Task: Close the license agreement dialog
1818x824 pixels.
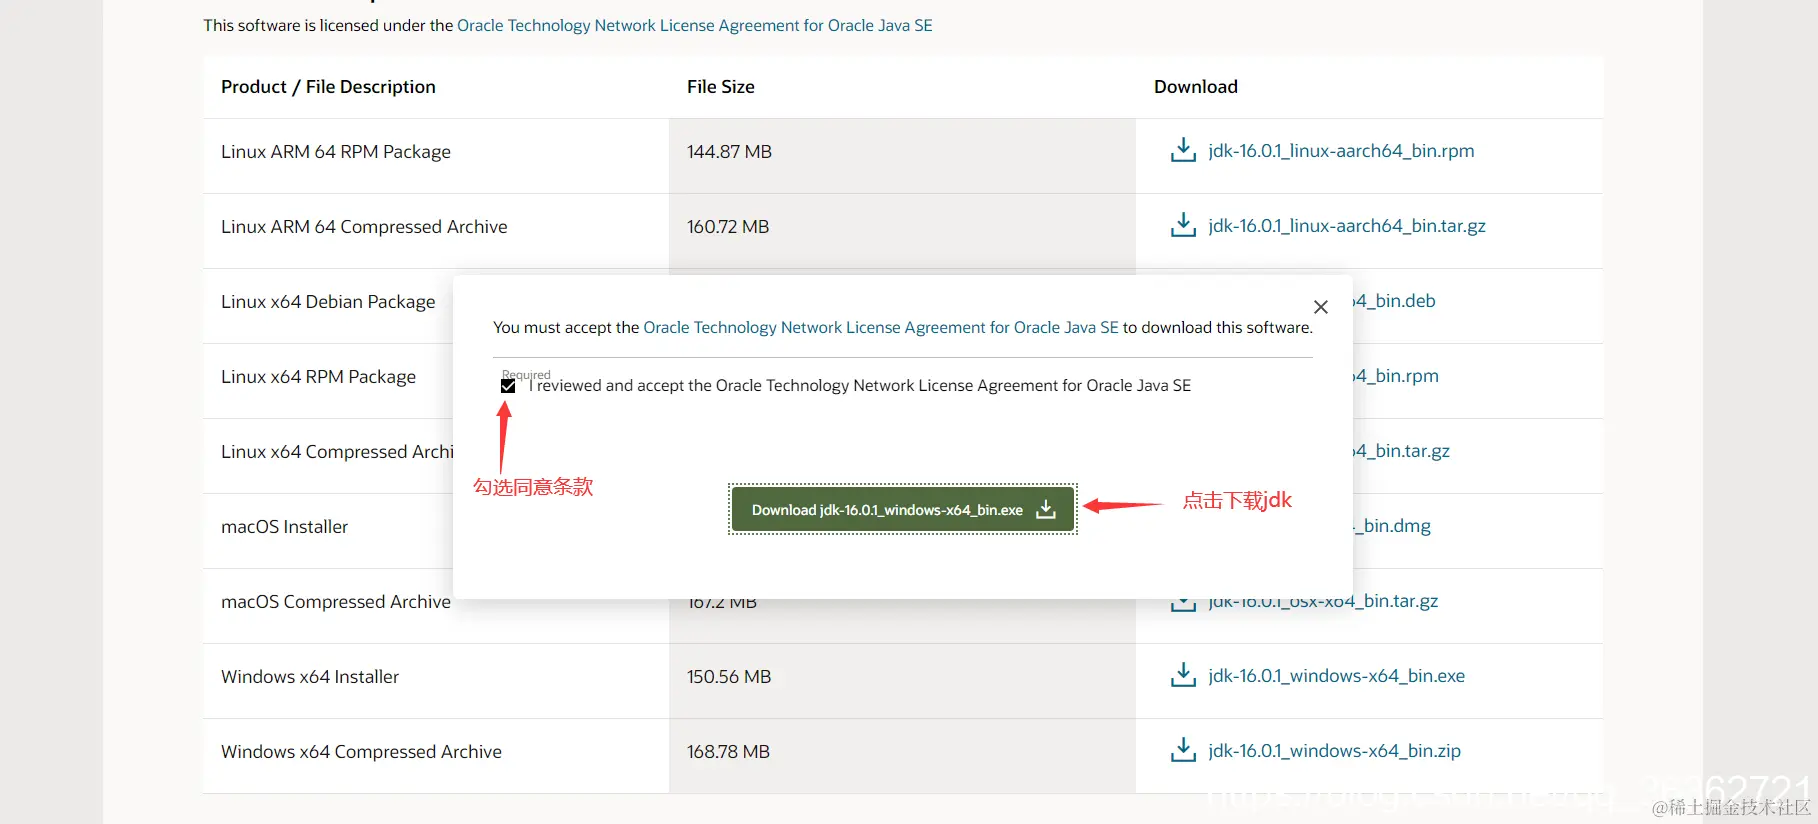Action: pos(1321,307)
